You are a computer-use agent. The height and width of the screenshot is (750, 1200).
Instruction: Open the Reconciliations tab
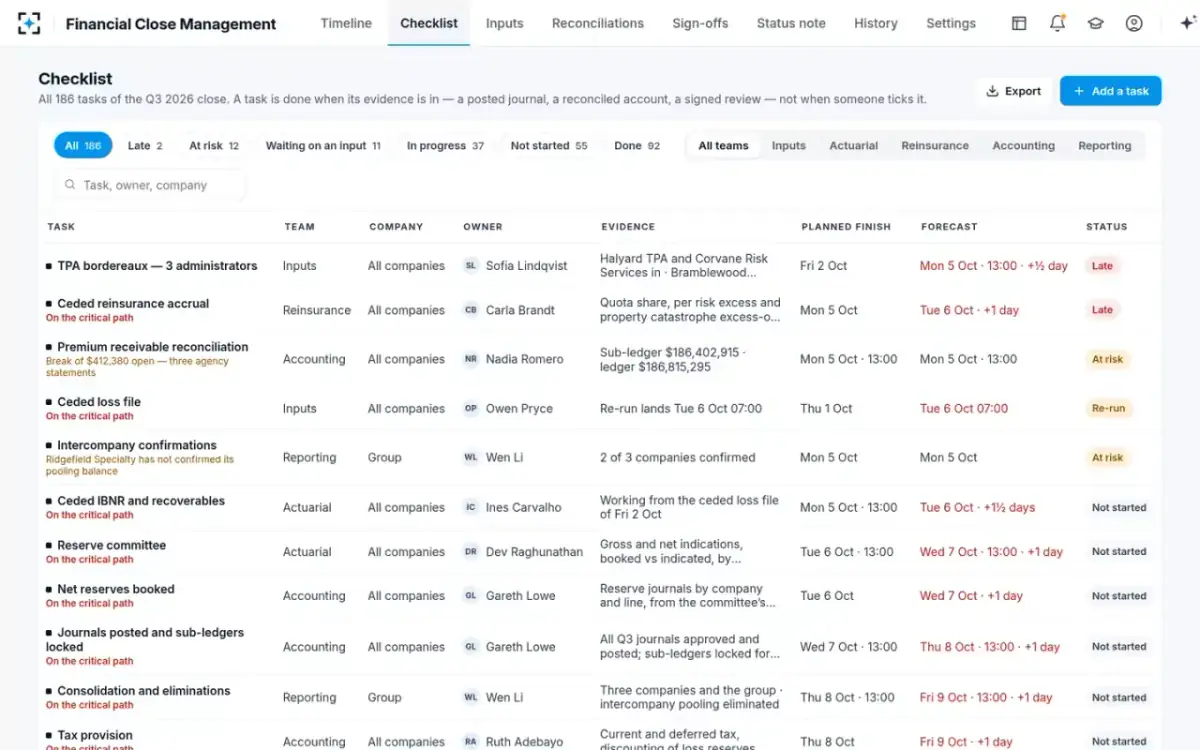598,23
